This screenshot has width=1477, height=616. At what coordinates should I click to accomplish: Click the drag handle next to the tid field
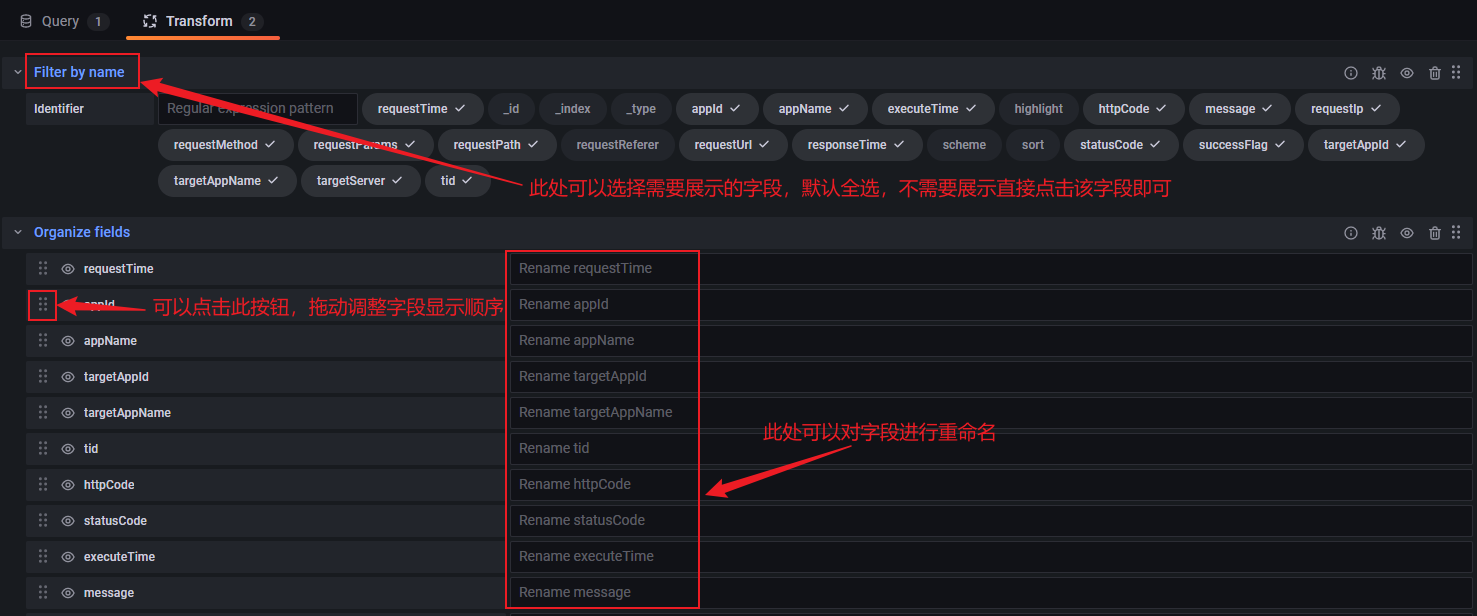tap(42, 448)
